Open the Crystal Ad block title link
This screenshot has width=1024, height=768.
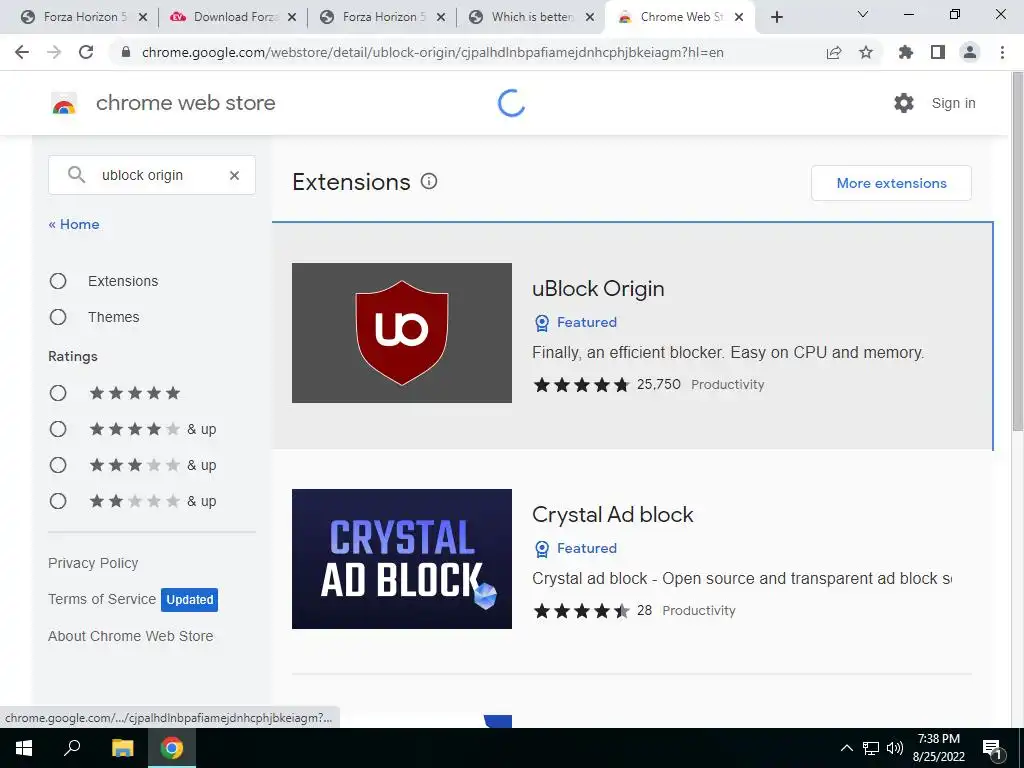click(613, 515)
